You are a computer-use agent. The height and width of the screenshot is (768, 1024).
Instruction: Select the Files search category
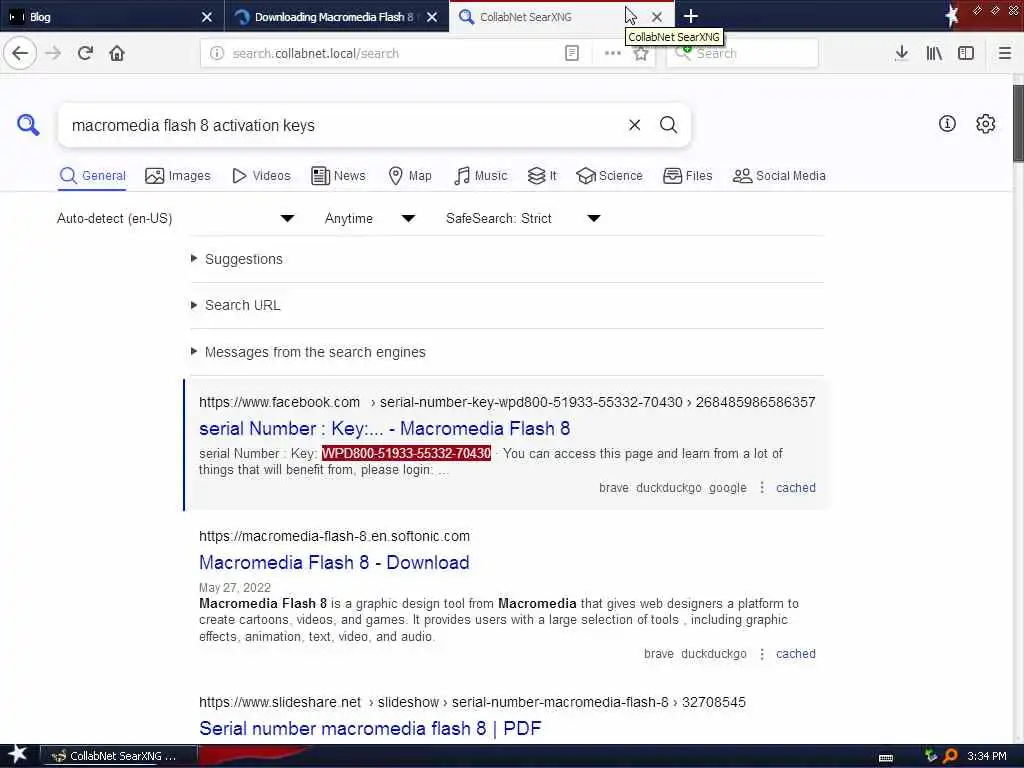688,176
